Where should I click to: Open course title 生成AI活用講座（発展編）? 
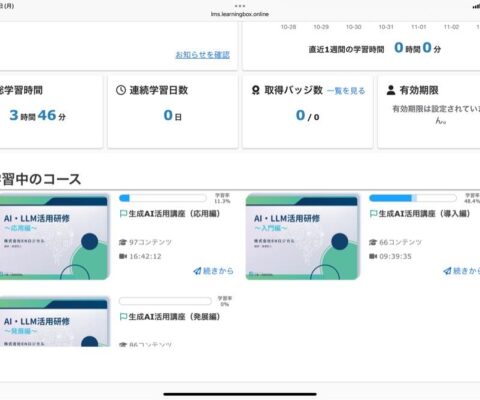tap(174, 317)
